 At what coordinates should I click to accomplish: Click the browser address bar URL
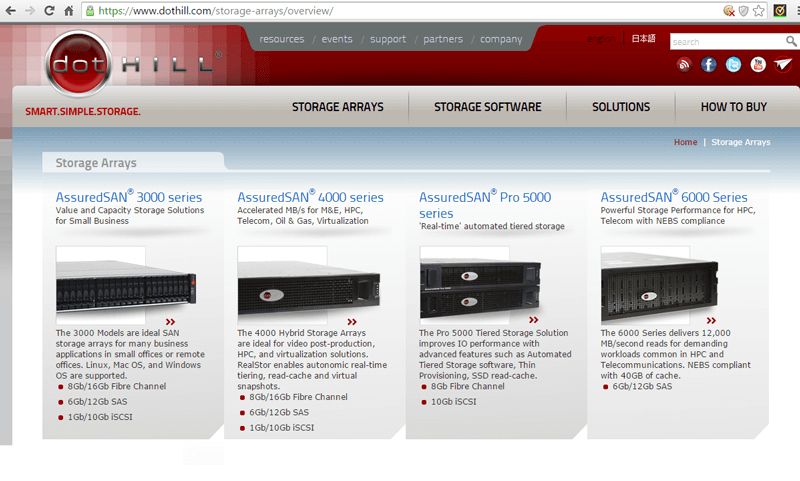215,11
